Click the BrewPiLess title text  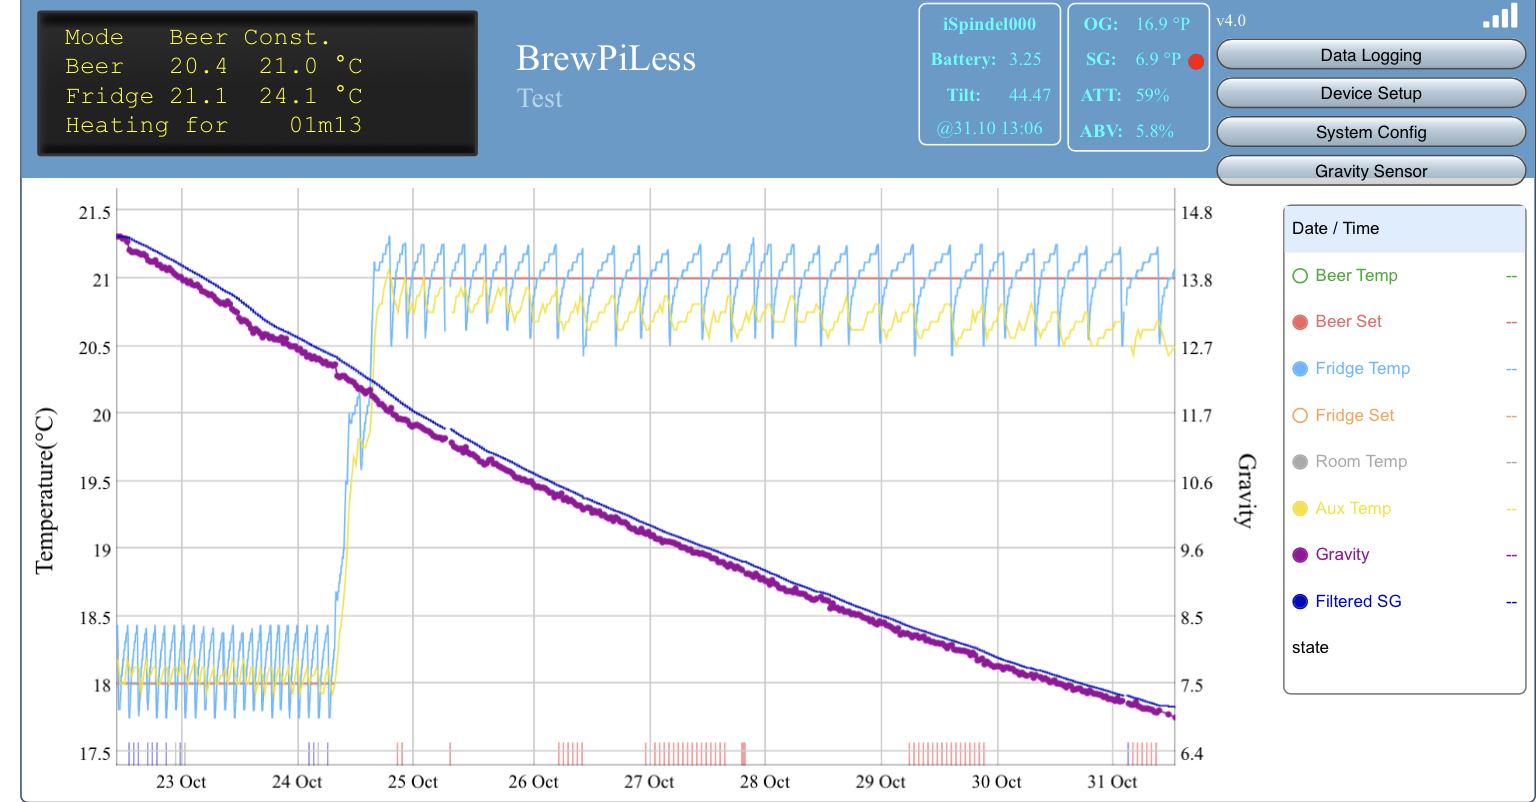coord(605,59)
